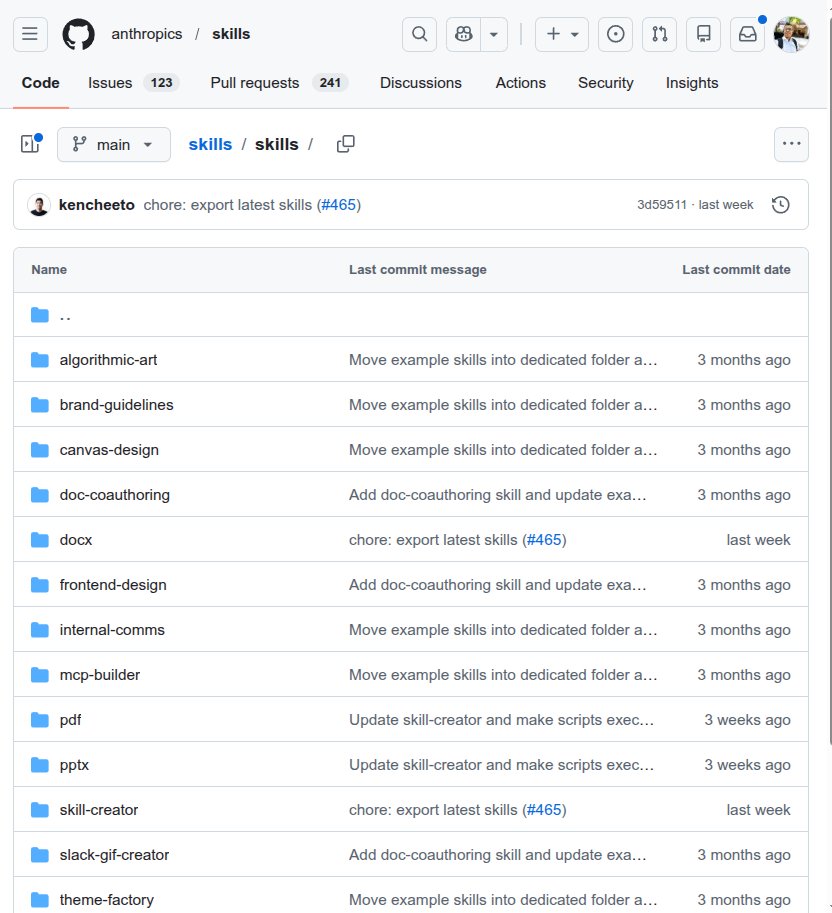Expand the file tree side panel
This screenshot has width=832, height=913.
click(30, 144)
